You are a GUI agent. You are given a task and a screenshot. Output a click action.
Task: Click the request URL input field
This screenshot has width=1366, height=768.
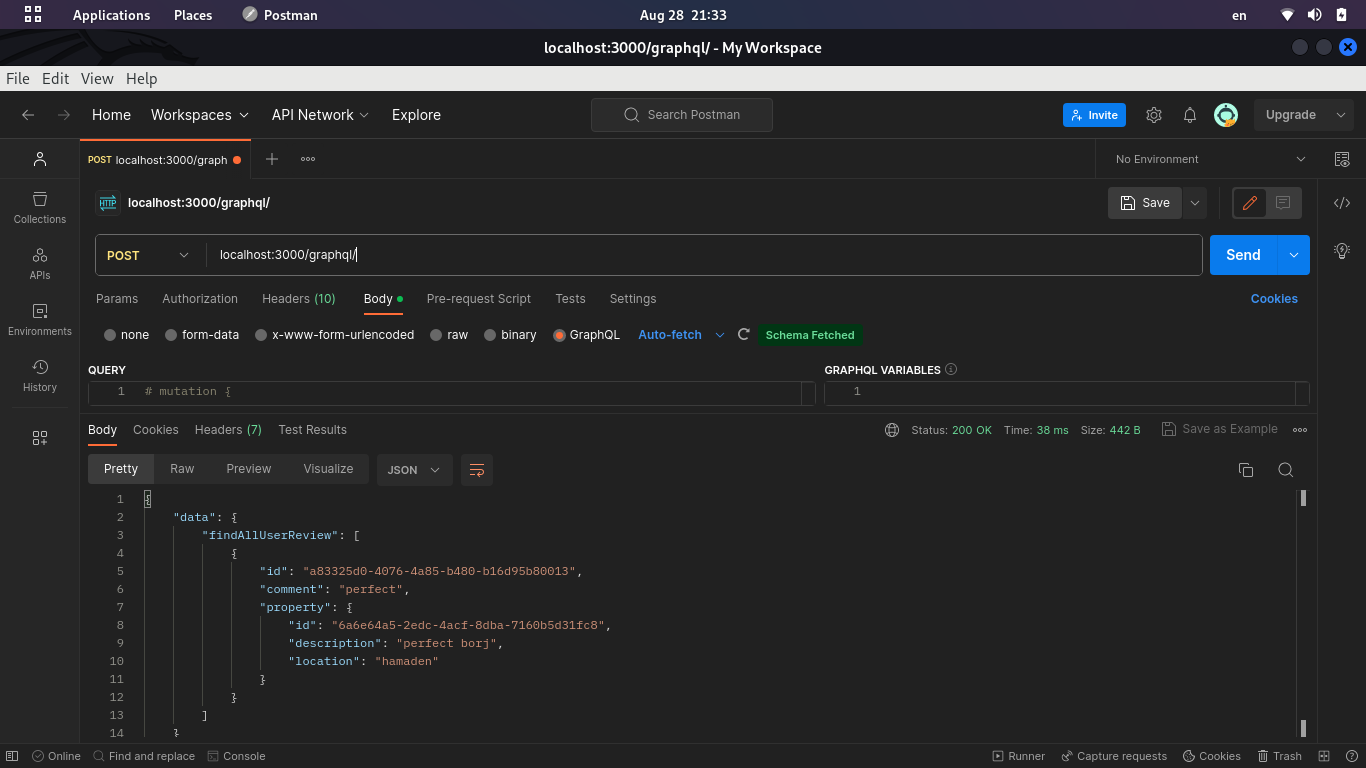703,255
